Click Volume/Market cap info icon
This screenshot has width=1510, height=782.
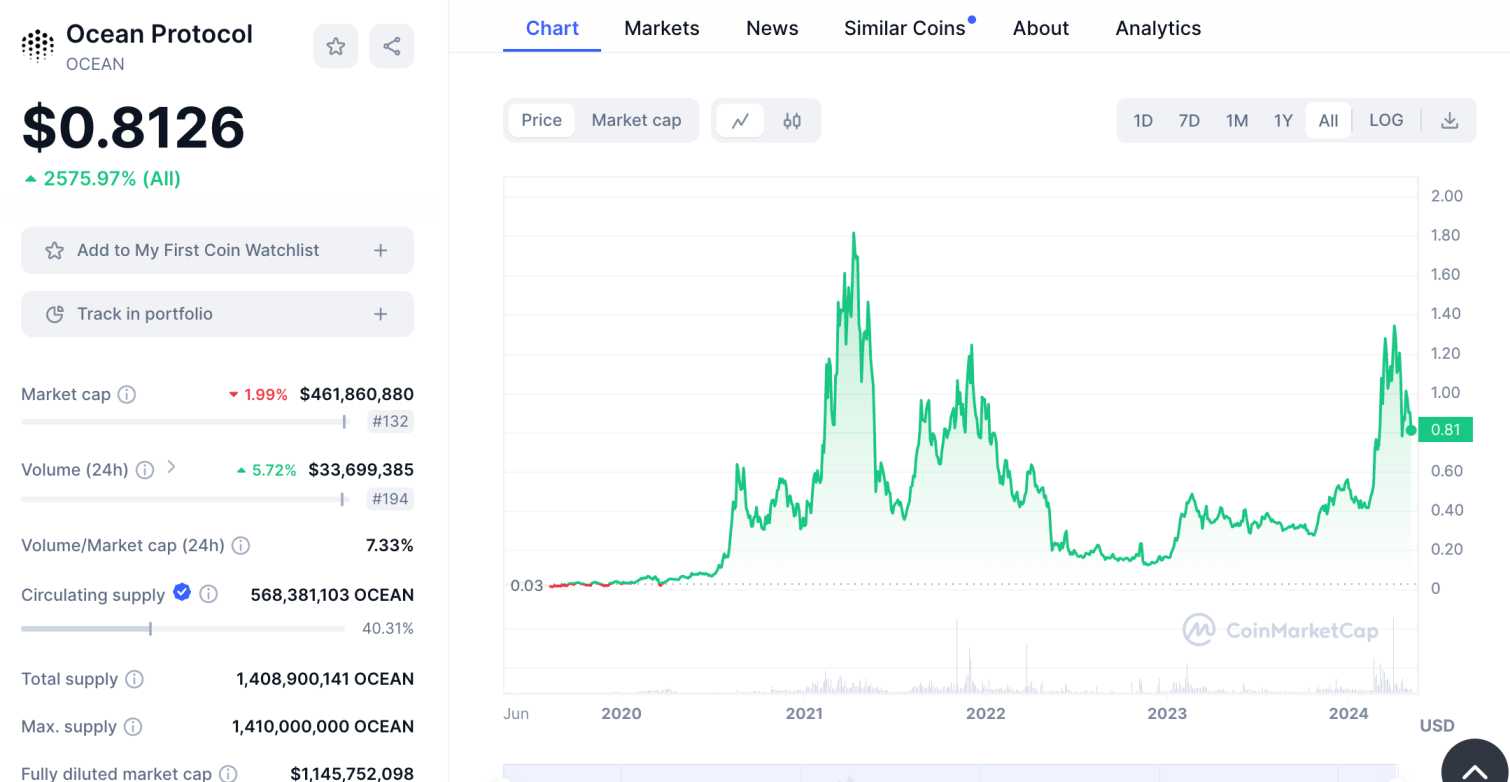(x=241, y=546)
